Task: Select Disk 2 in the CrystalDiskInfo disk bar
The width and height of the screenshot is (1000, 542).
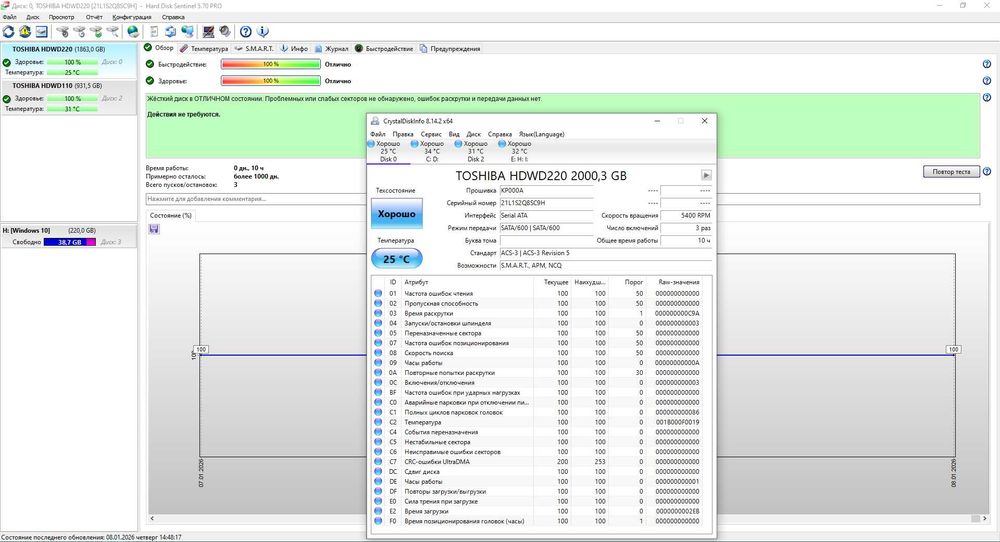Action: [475, 152]
